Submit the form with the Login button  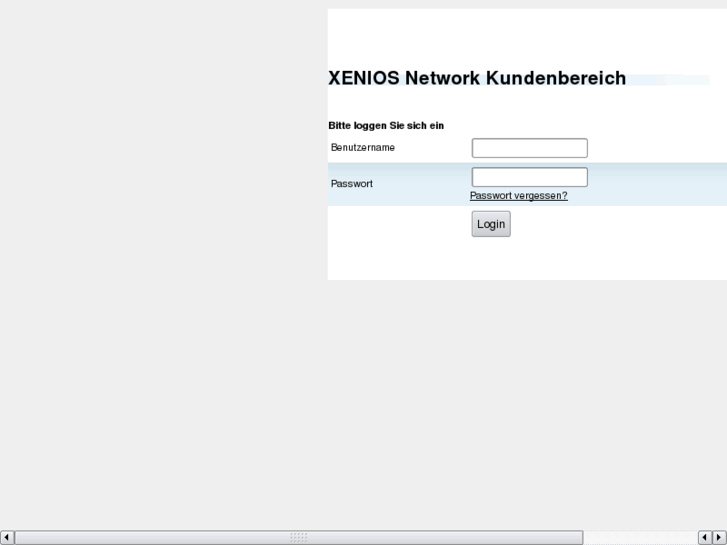[491, 224]
